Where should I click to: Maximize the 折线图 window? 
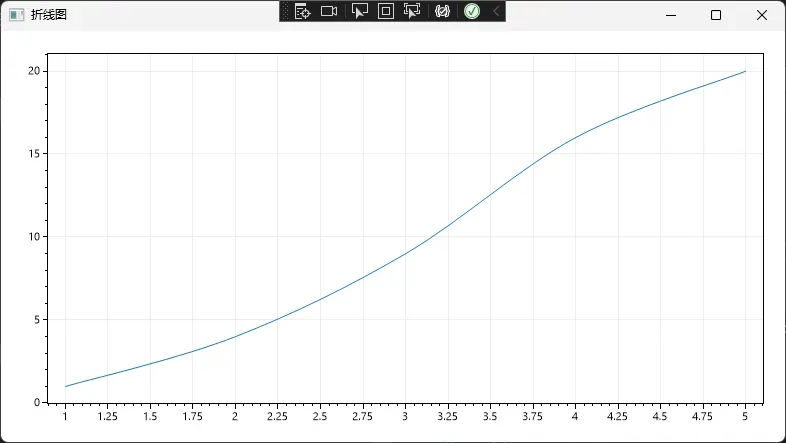point(716,15)
